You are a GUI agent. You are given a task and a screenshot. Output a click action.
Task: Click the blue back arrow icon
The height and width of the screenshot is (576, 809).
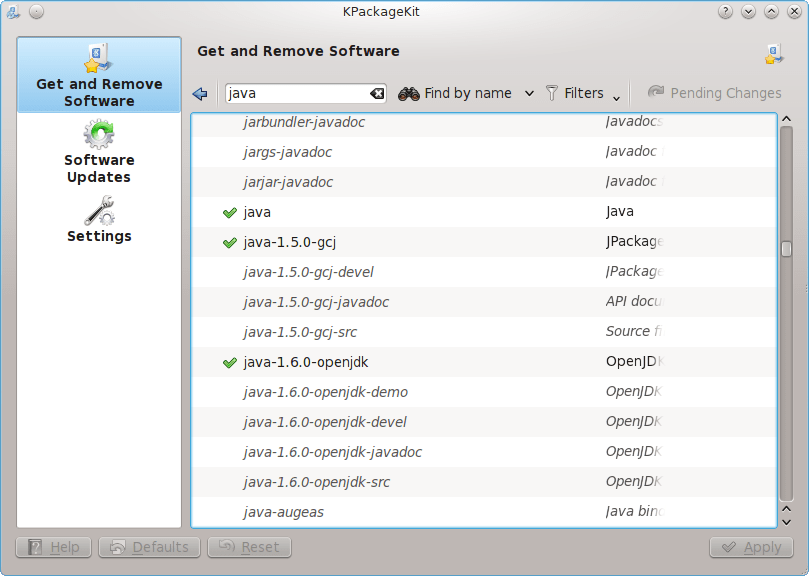click(200, 93)
